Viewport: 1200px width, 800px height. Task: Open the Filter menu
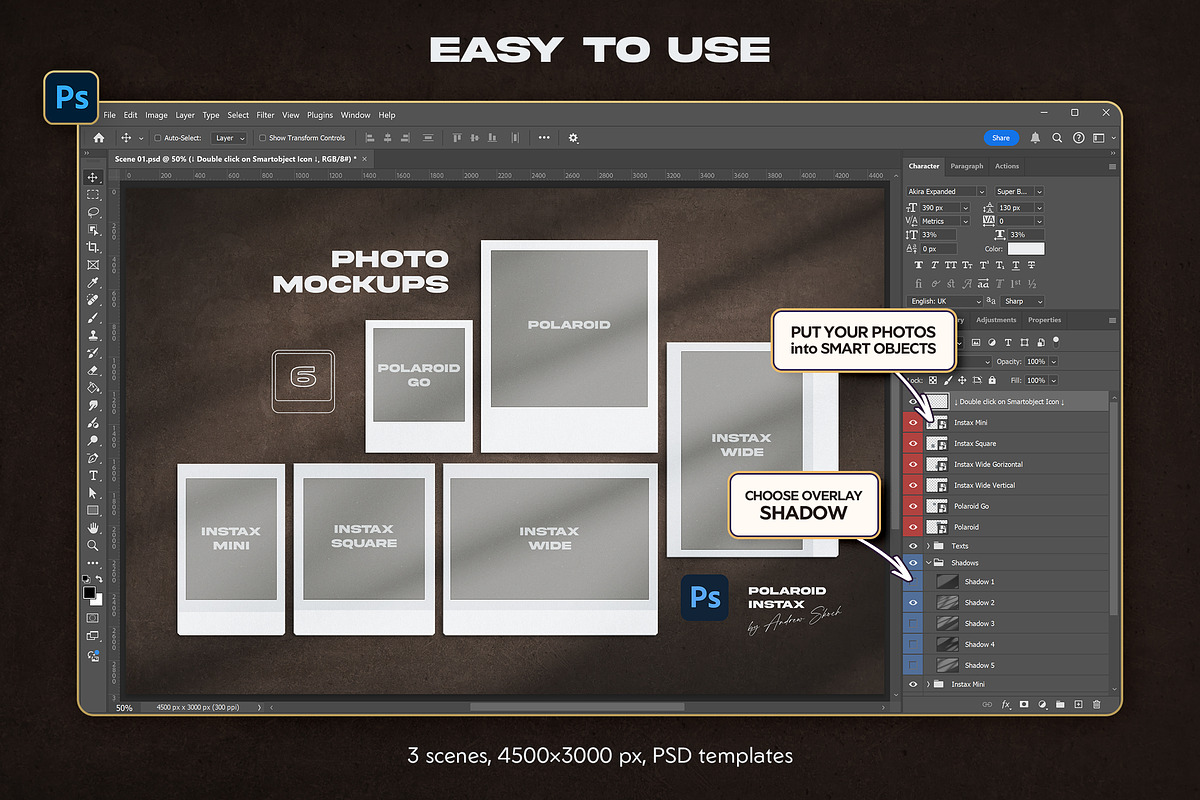tap(265, 115)
